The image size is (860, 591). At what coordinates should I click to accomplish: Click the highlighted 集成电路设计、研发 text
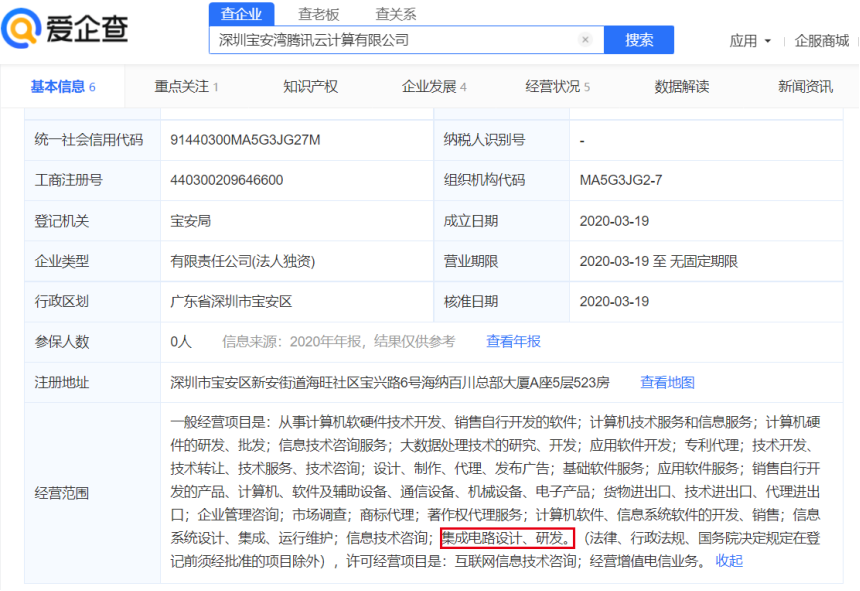[507, 538]
